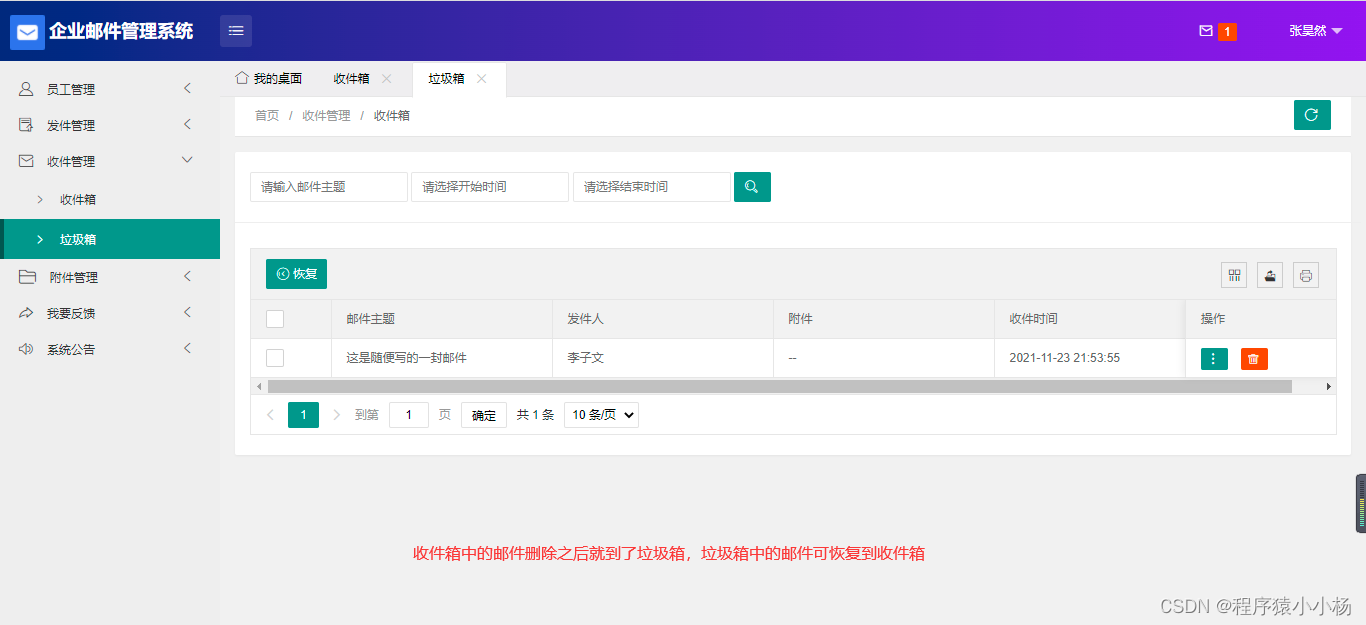This screenshot has width=1366, height=625.
Task: Switch to the 我的桌面 tab
Action: click(x=269, y=78)
